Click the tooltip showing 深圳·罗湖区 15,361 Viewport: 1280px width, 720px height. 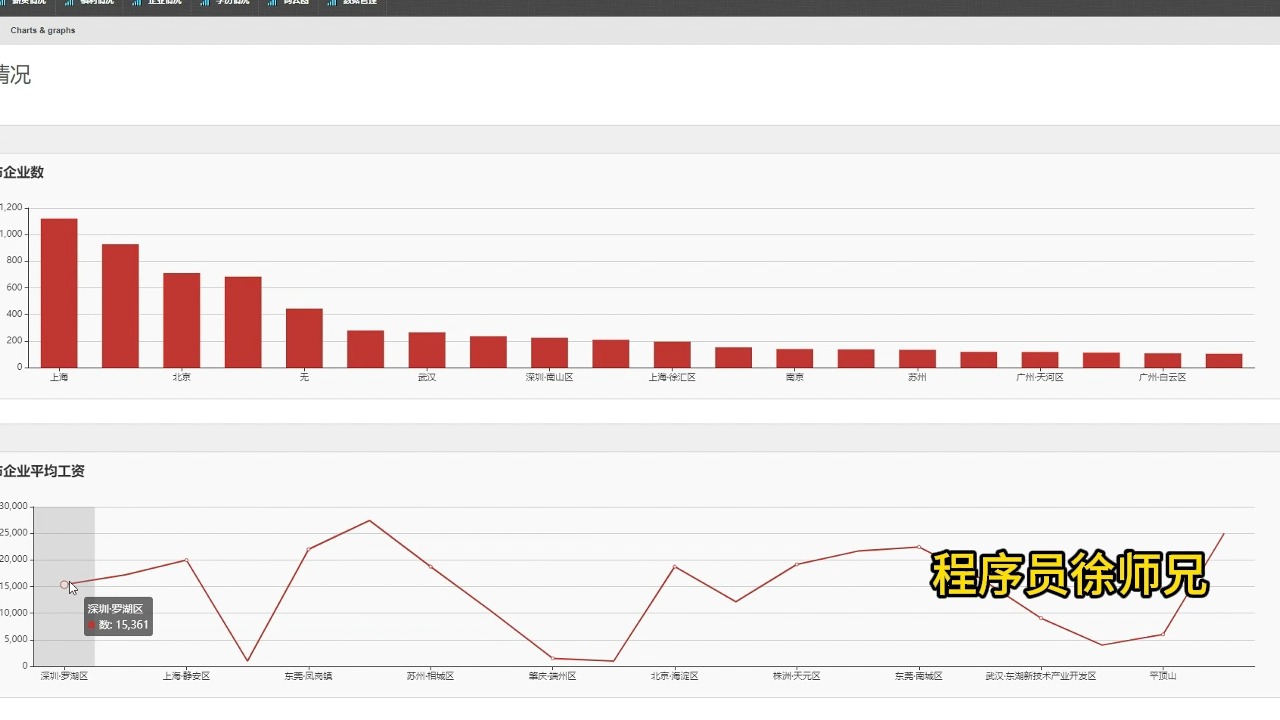coord(118,616)
